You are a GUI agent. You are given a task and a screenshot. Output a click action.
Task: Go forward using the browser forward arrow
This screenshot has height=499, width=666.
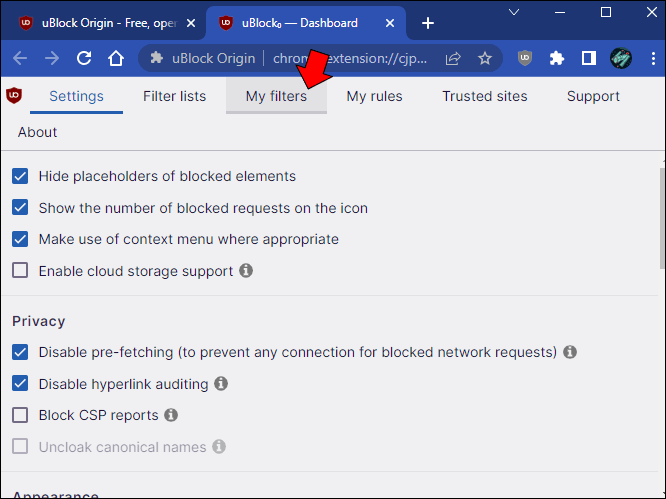coord(52,58)
